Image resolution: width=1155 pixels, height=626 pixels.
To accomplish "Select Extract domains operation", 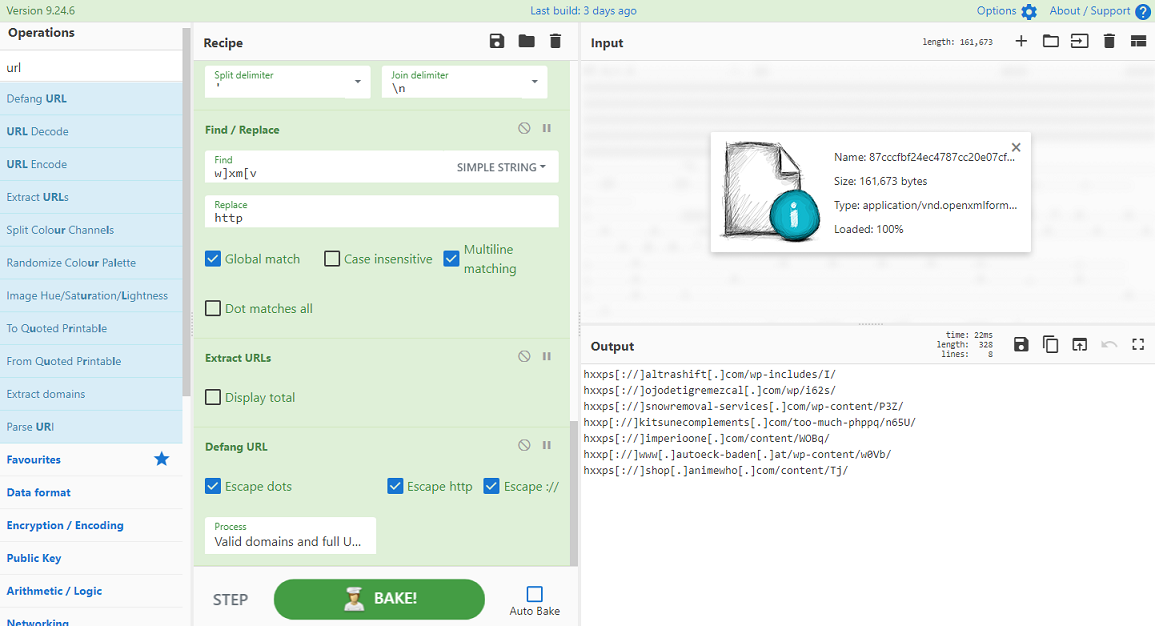I will tap(91, 394).
